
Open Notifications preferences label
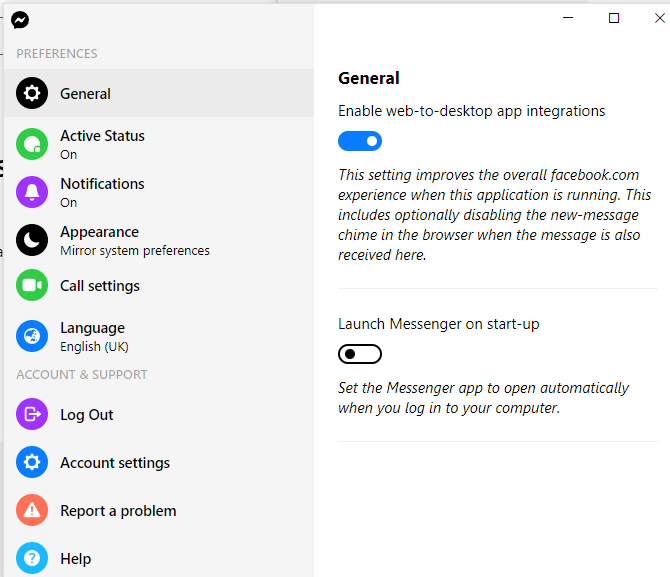pyautogui.click(x=103, y=184)
